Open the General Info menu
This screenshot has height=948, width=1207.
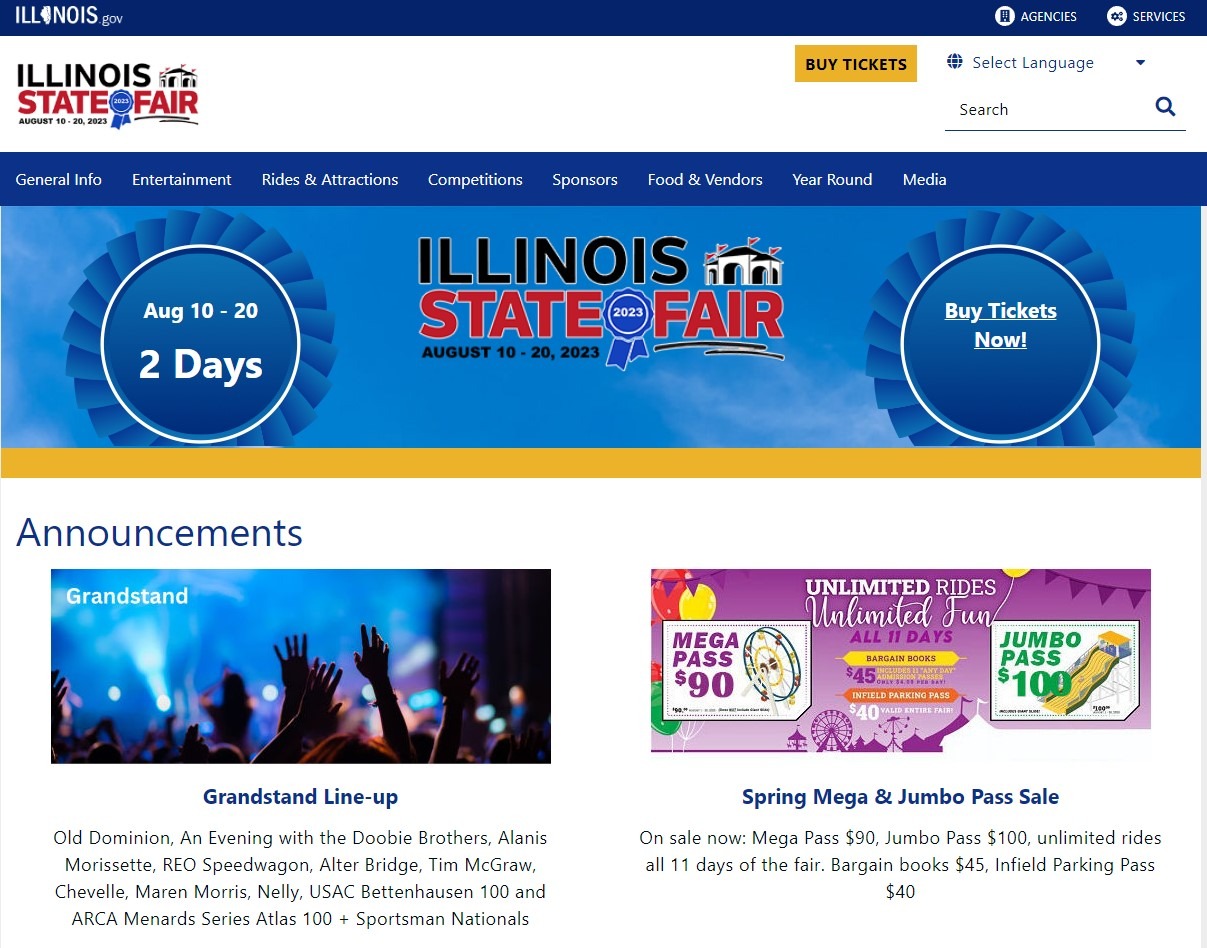point(59,180)
